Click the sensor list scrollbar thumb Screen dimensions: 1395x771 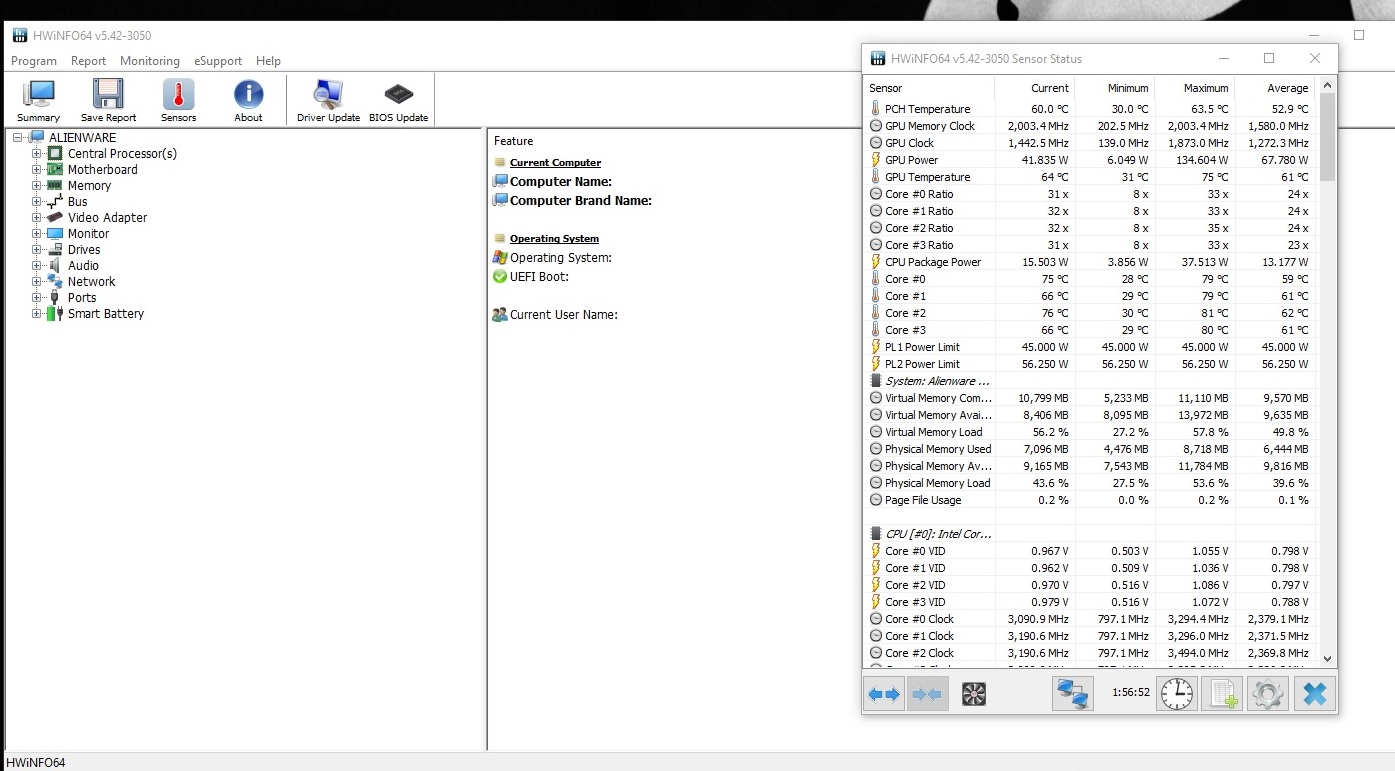point(1327,137)
